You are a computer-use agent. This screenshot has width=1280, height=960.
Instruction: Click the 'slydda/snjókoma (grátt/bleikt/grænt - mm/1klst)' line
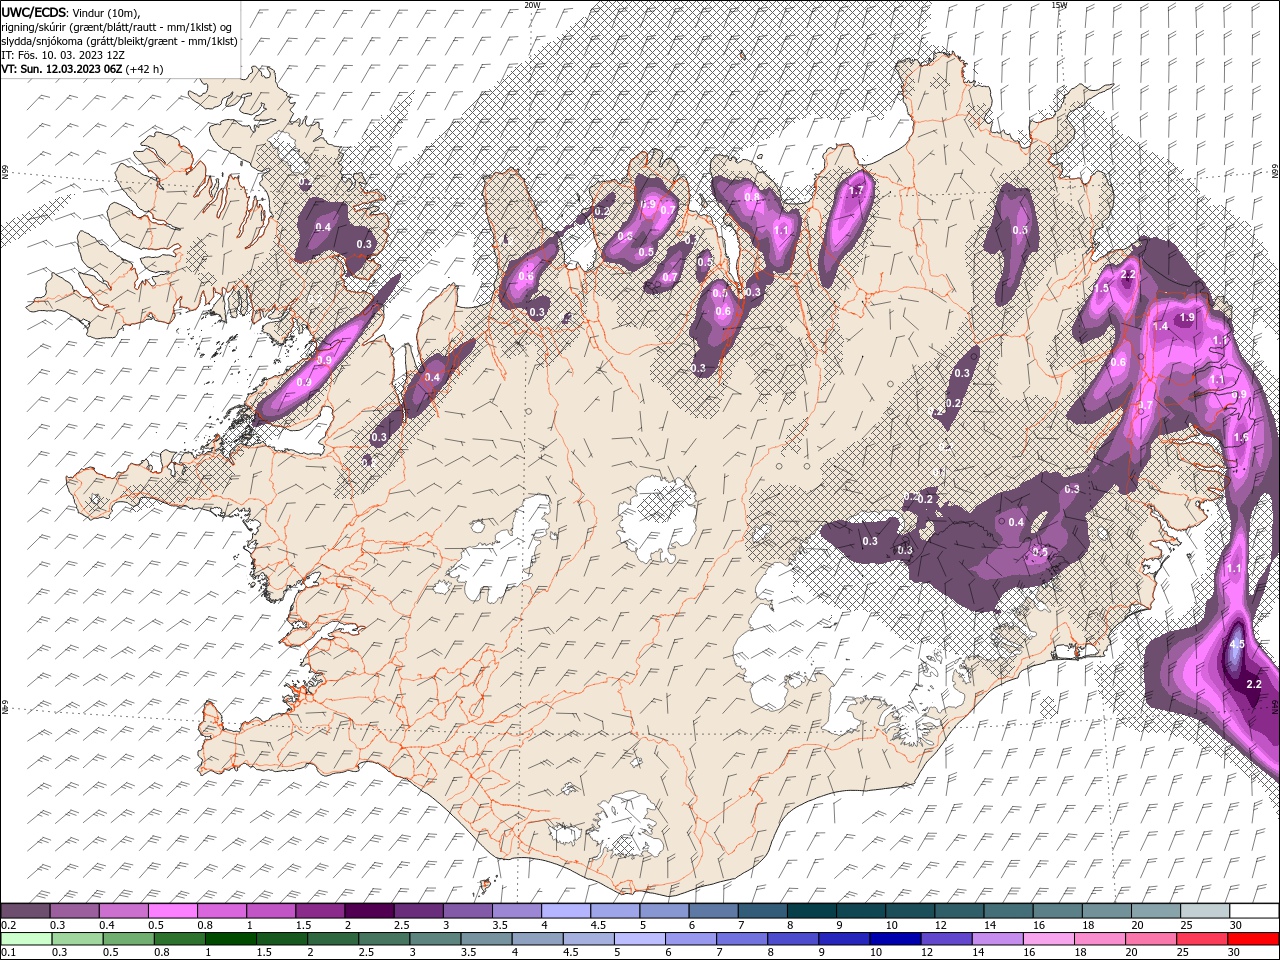pos(119,41)
